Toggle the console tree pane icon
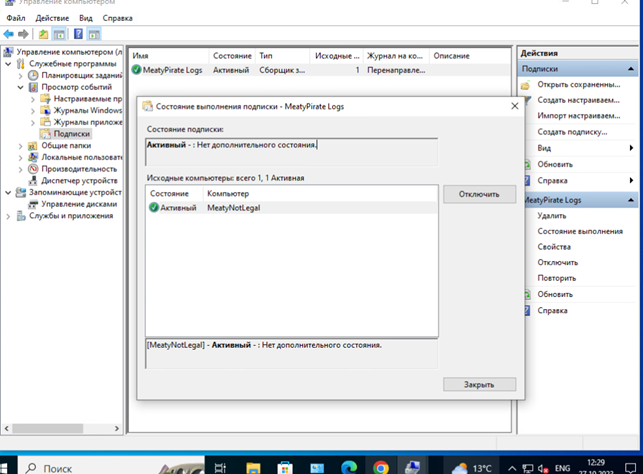 click(x=59, y=34)
